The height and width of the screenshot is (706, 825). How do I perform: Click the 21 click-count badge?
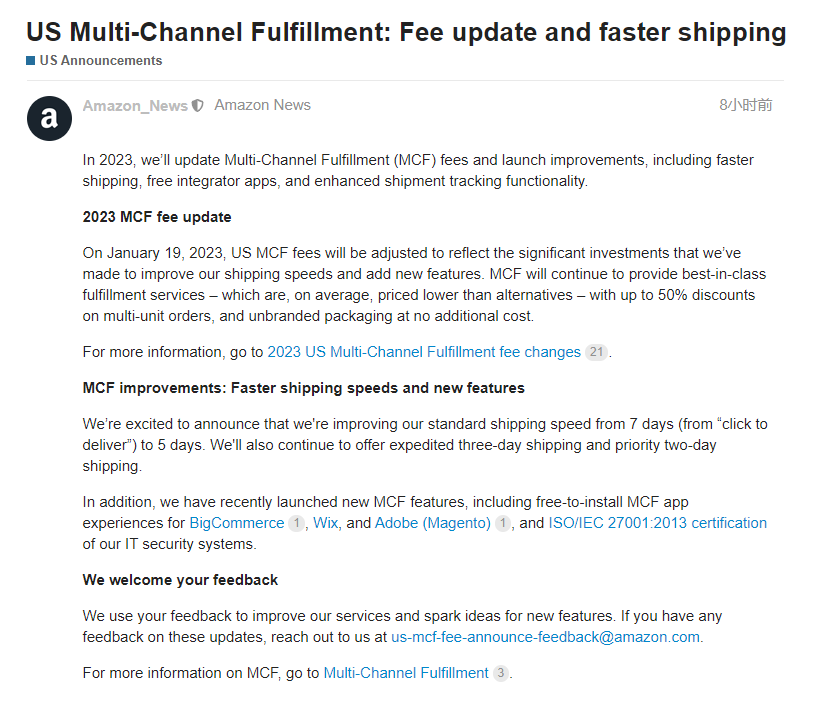[x=596, y=352]
